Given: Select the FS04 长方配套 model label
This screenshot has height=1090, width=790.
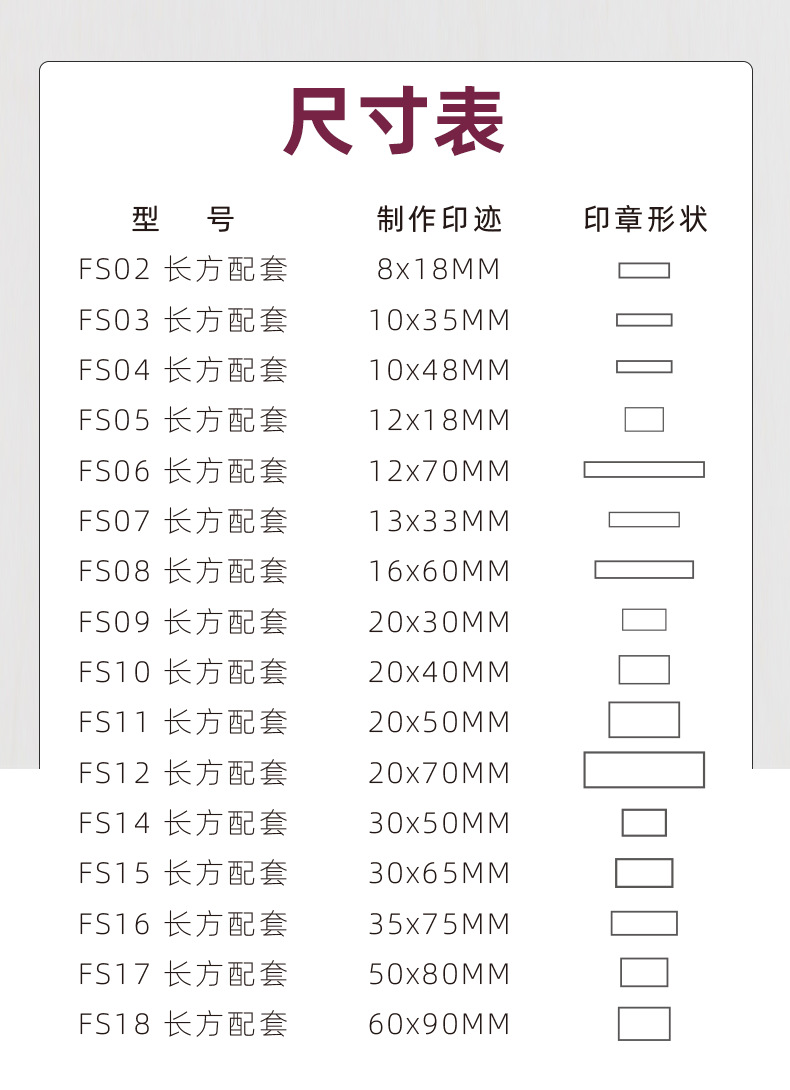Looking at the screenshot, I should click(x=183, y=371).
